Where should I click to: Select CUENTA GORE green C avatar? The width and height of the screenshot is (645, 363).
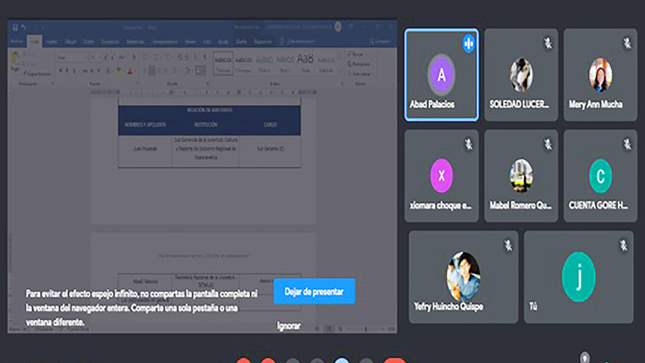[600, 176]
